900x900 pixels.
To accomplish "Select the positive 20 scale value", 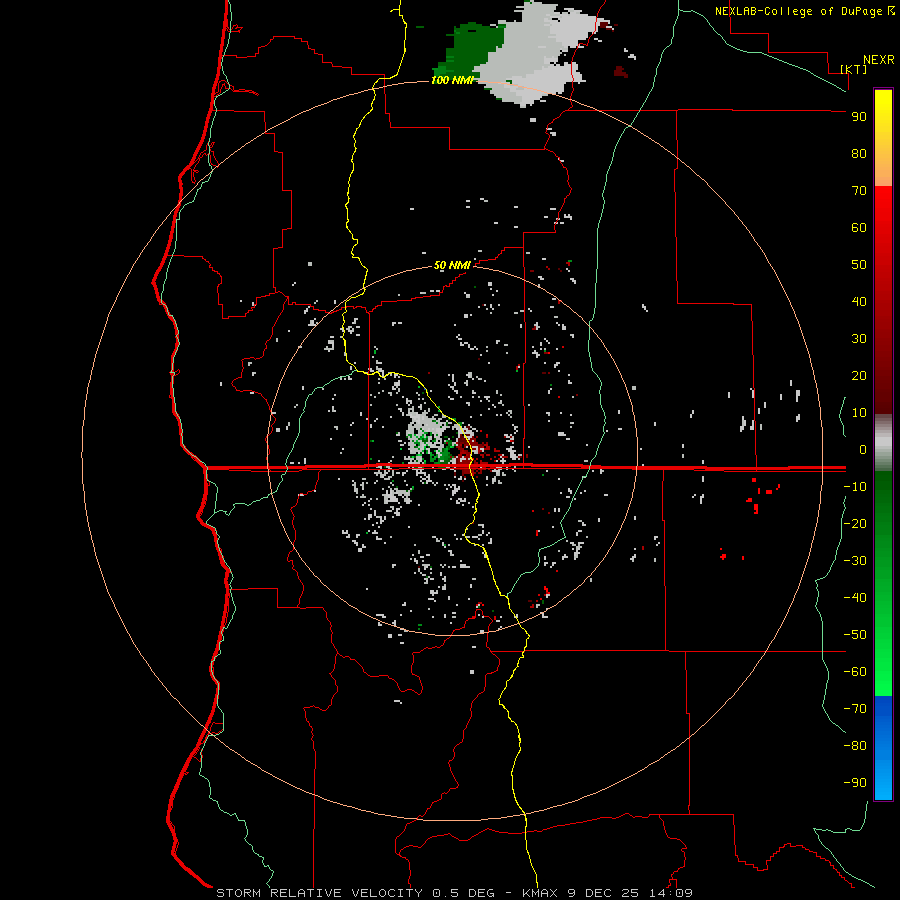I will point(859,376).
